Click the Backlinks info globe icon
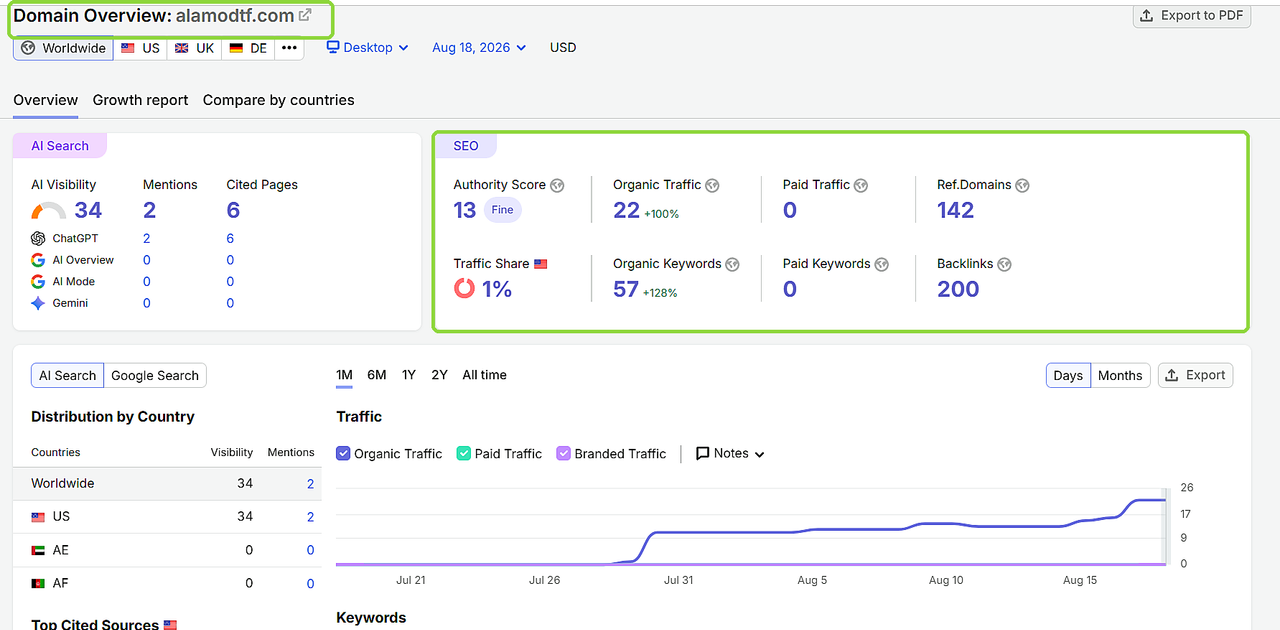This screenshot has height=630, width=1280. [x=1004, y=264]
